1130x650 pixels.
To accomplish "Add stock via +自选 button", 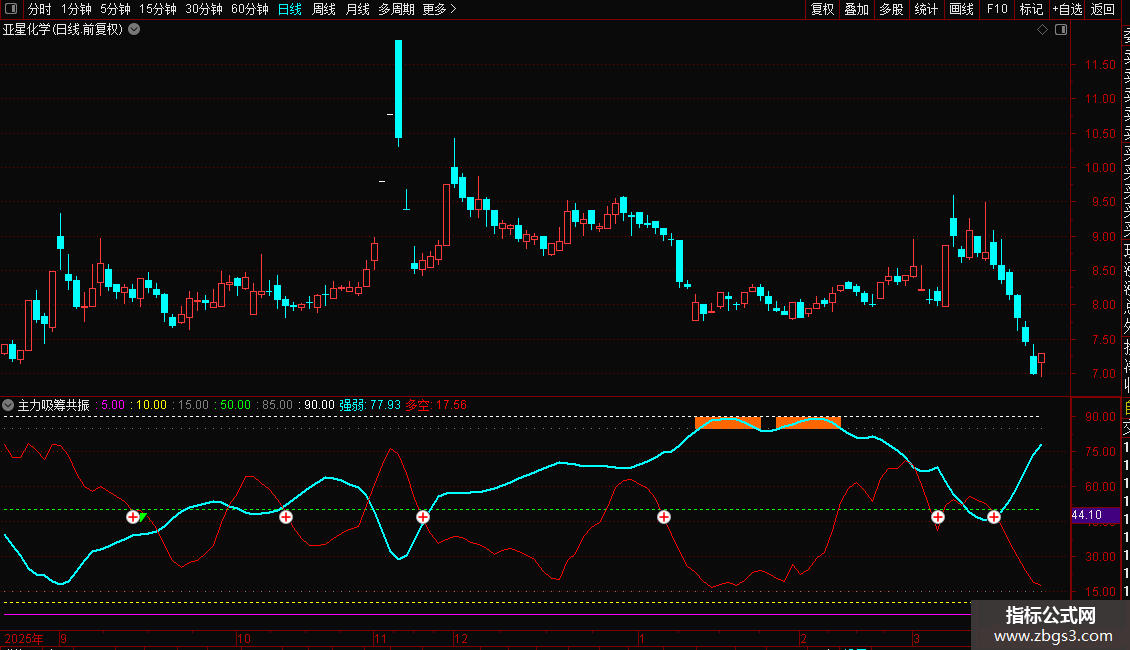I will 1067,9.
